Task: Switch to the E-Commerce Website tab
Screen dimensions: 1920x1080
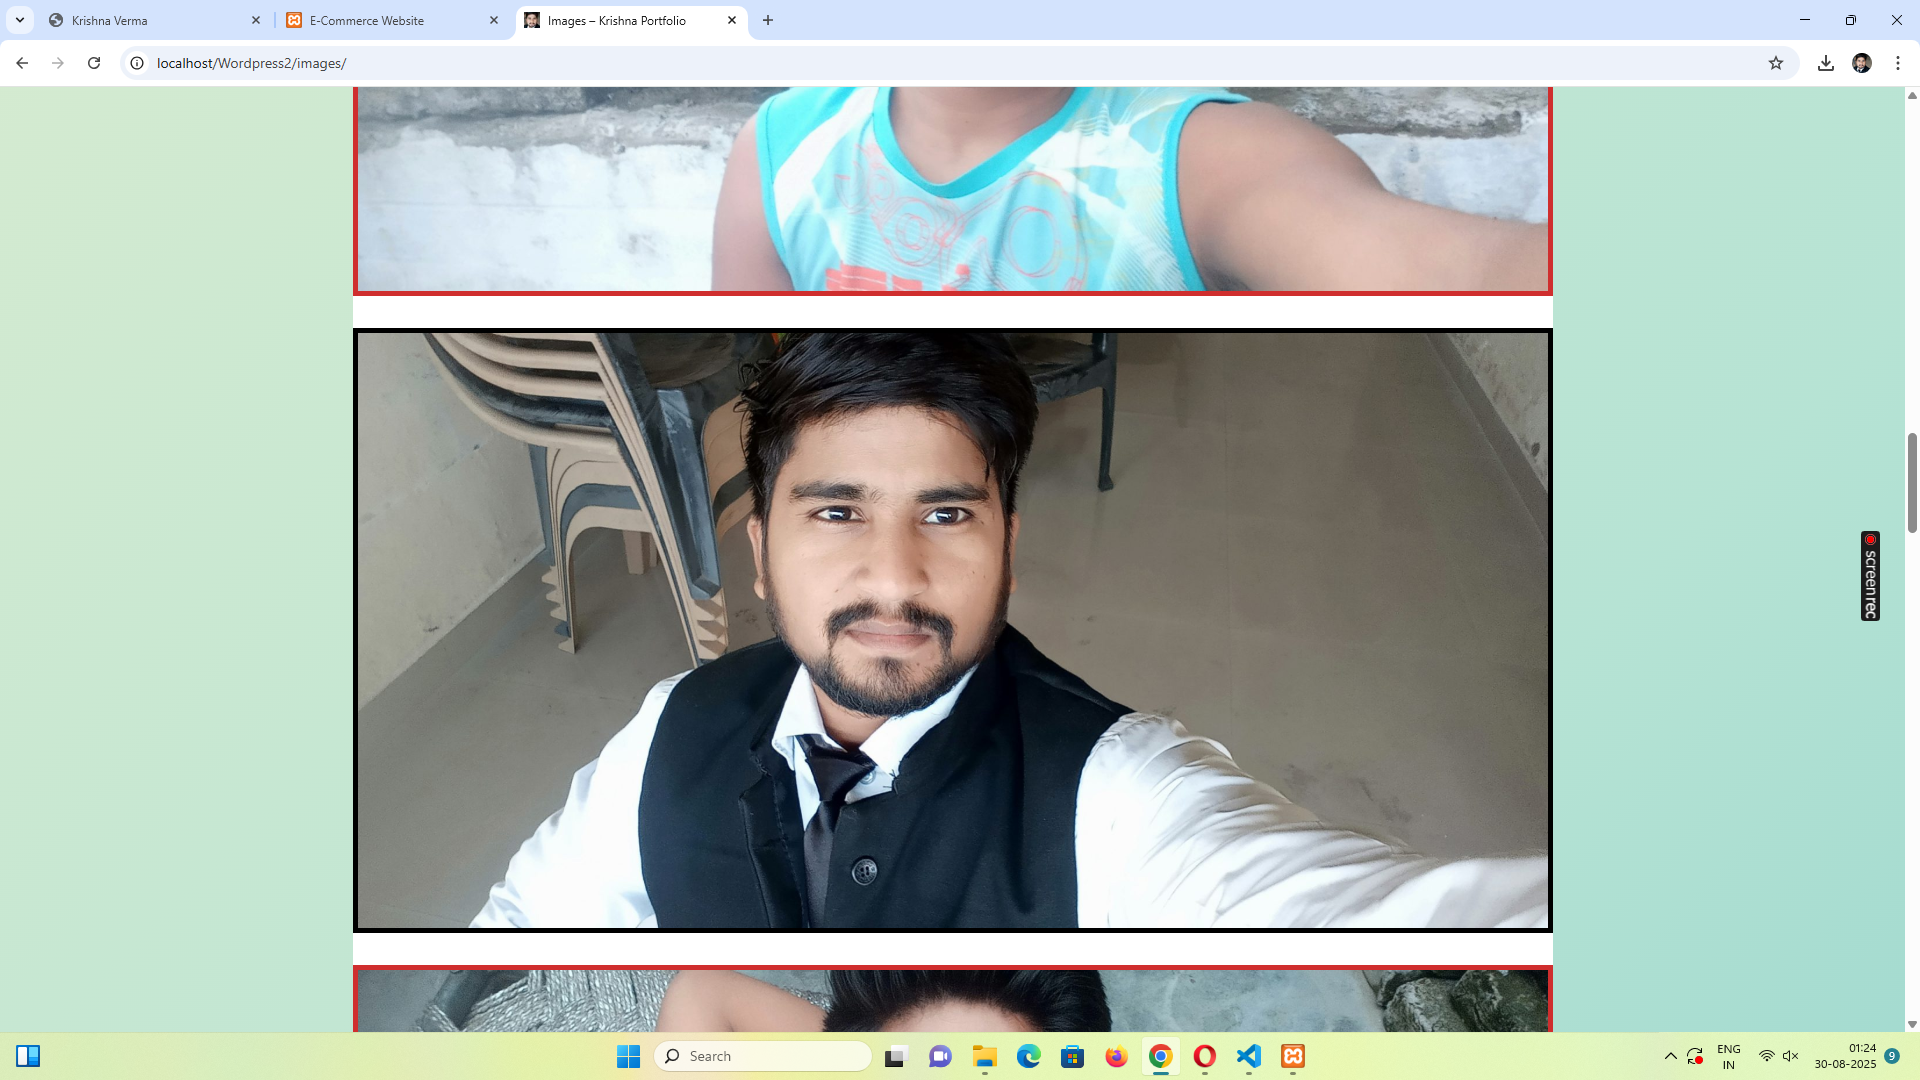Action: [x=393, y=20]
